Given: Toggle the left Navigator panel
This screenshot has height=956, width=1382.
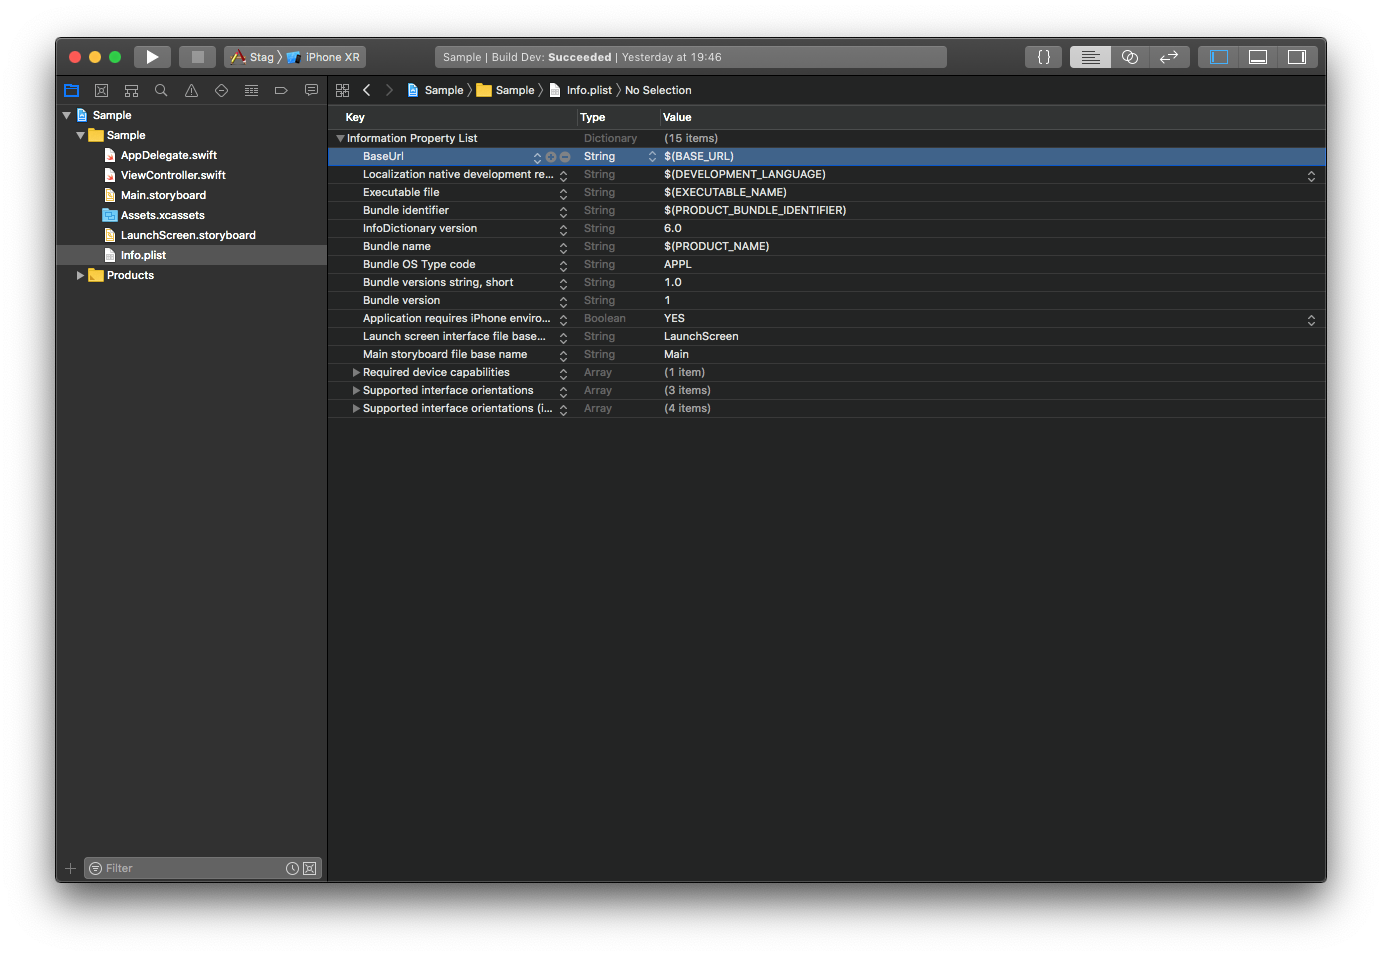Looking at the screenshot, I should (x=1218, y=57).
